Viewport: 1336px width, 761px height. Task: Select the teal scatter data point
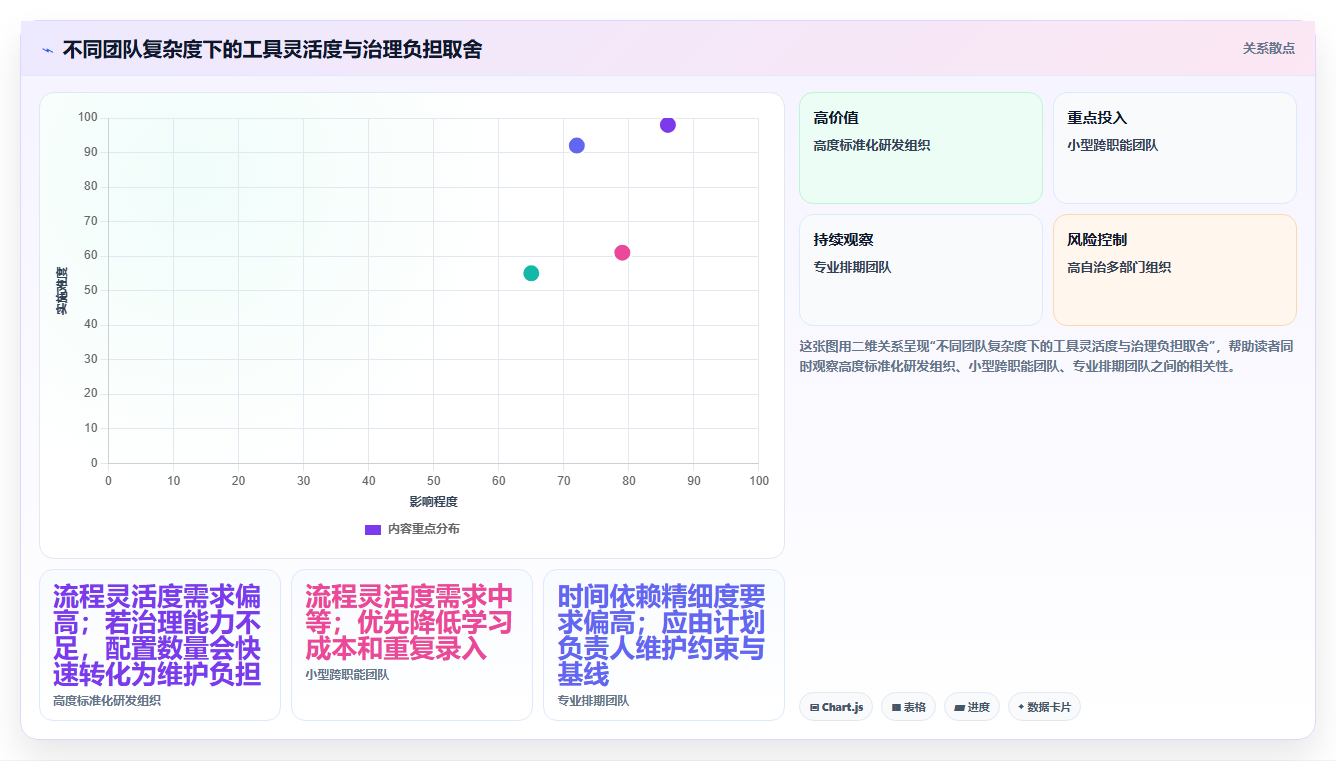coord(531,273)
